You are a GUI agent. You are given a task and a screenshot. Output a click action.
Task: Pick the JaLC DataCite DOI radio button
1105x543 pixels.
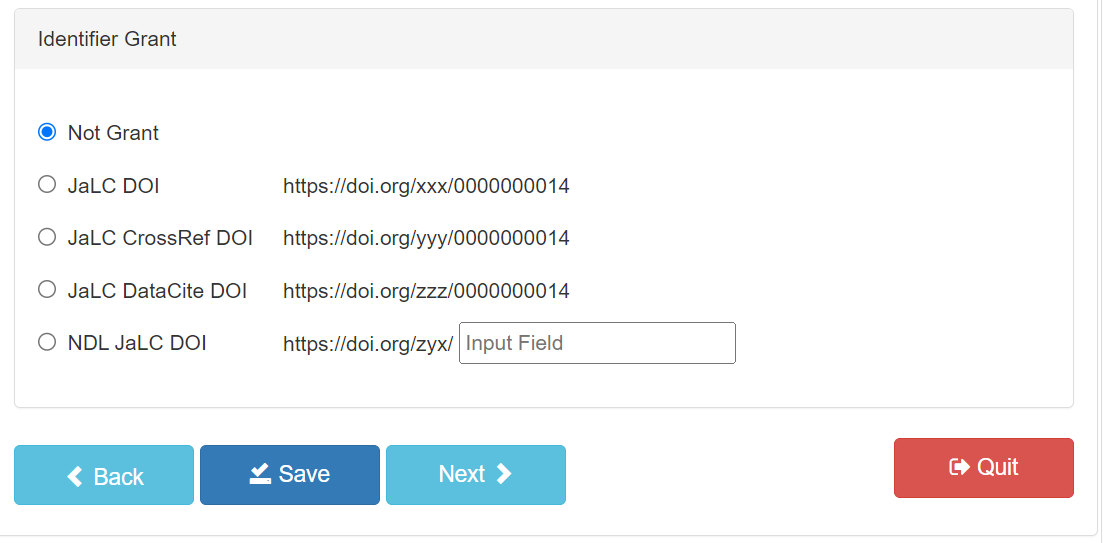47,290
